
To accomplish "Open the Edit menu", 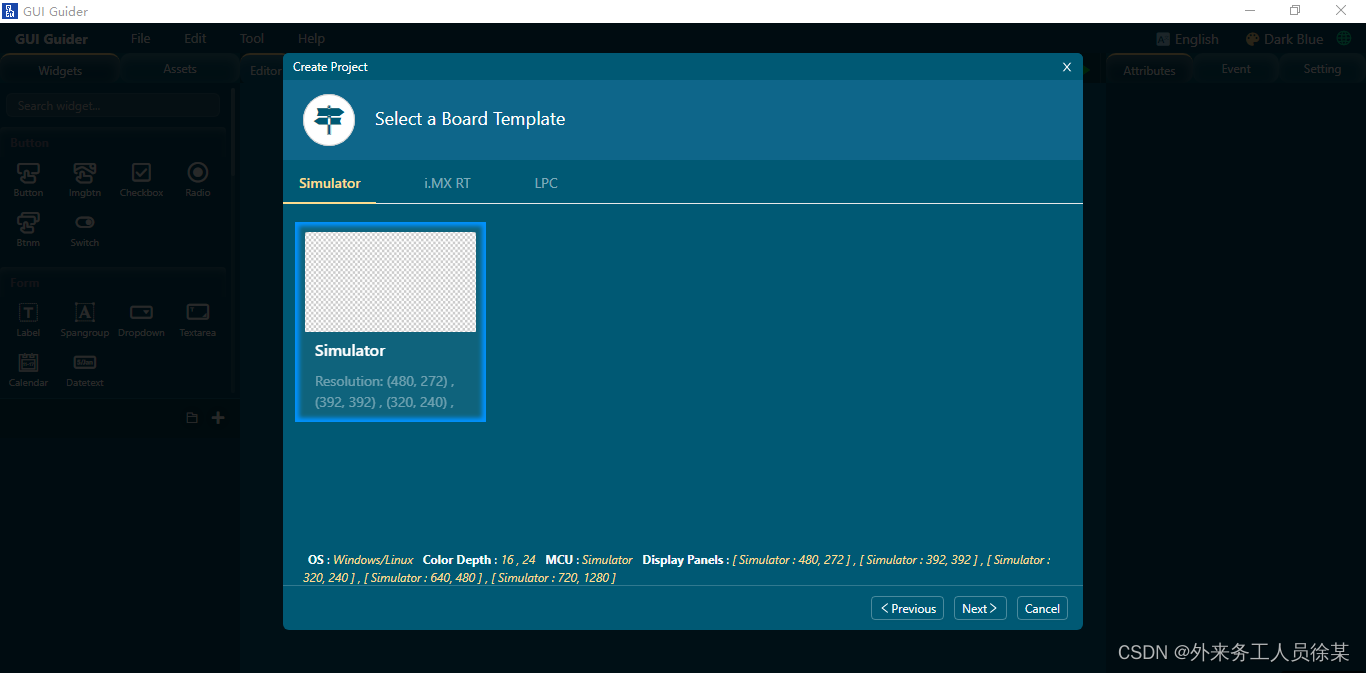I will 195,39.
